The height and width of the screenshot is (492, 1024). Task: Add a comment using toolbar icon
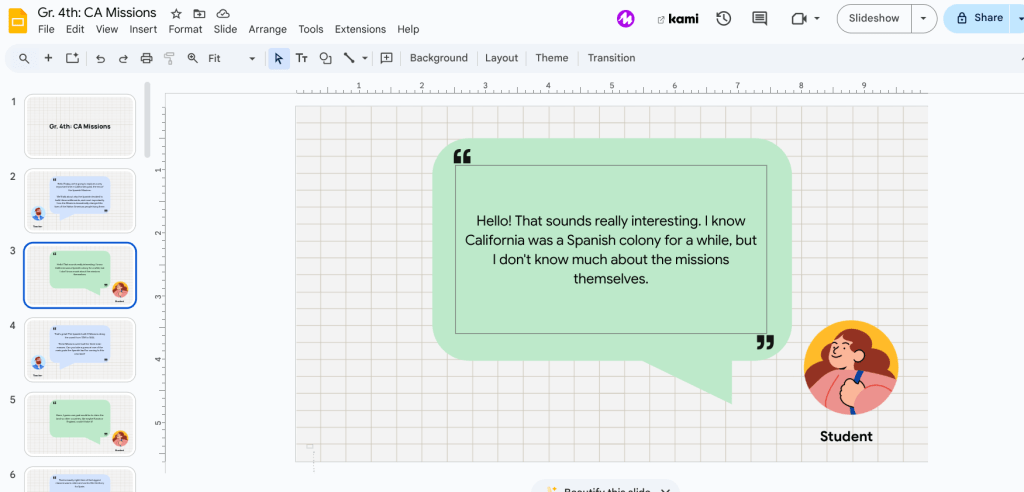[x=387, y=58]
